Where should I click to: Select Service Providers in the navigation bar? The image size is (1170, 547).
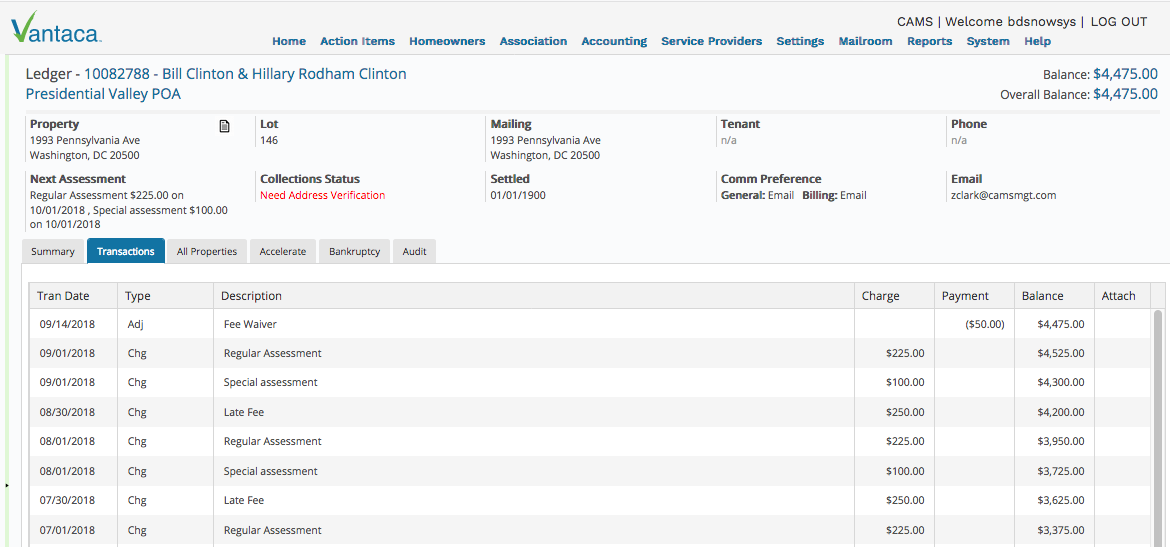[711, 41]
